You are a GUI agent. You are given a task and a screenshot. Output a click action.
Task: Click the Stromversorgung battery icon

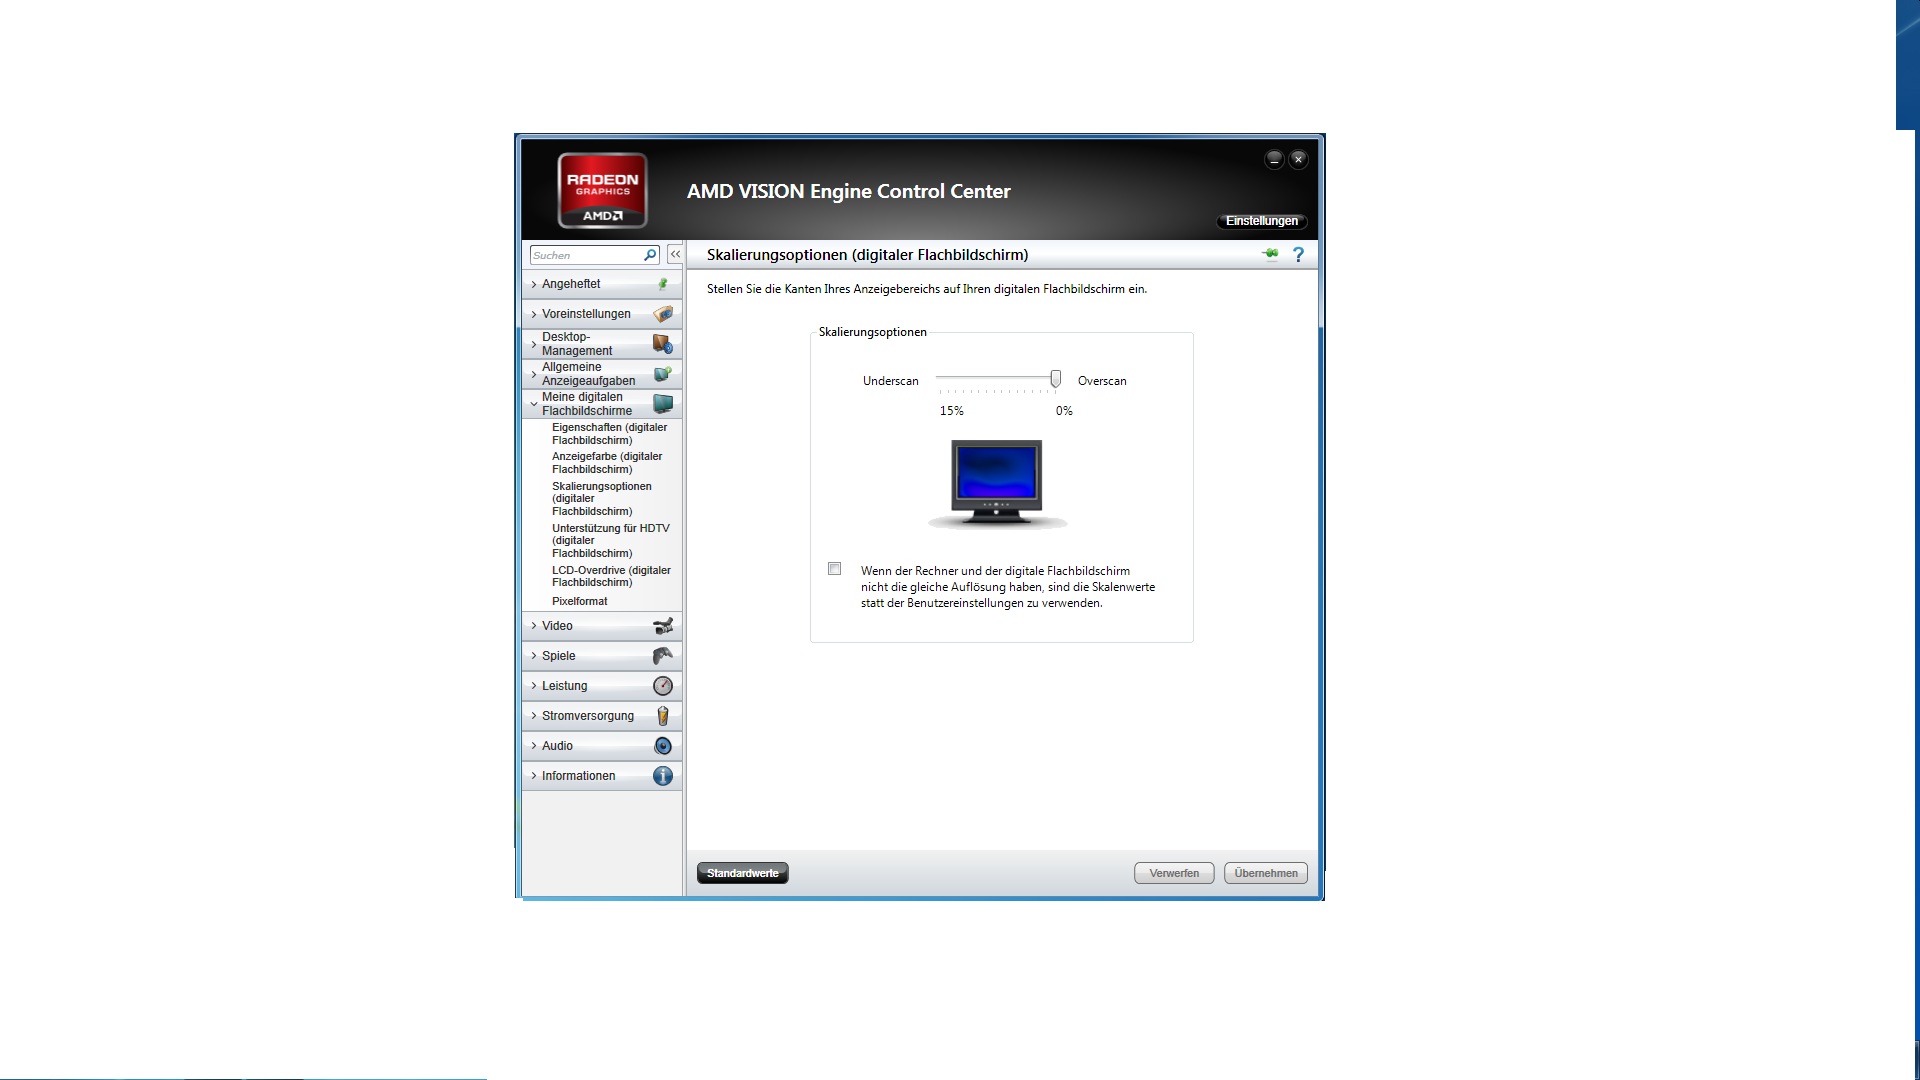tap(662, 716)
